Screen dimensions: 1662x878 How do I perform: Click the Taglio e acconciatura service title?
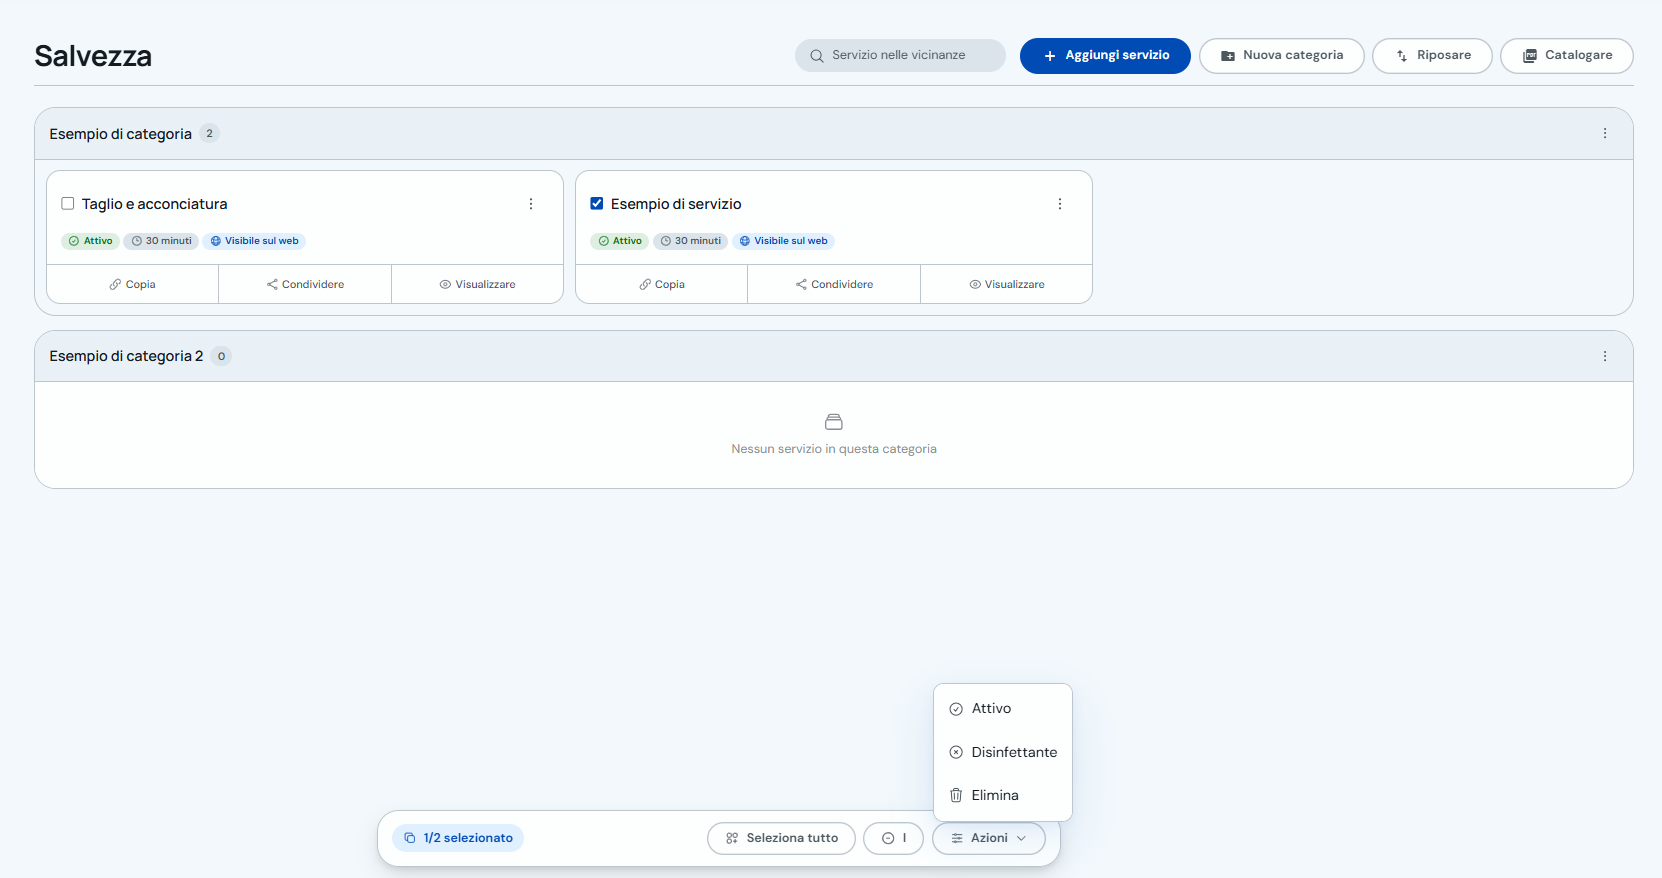pyautogui.click(x=154, y=204)
